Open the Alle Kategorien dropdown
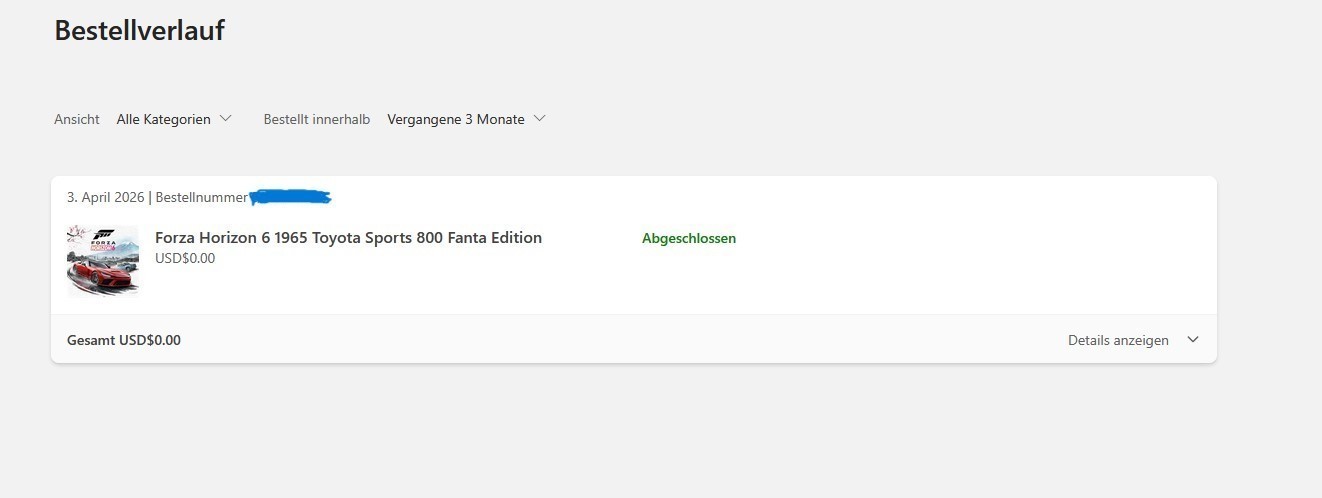The image size is (1322, 498). pos(174,119)
